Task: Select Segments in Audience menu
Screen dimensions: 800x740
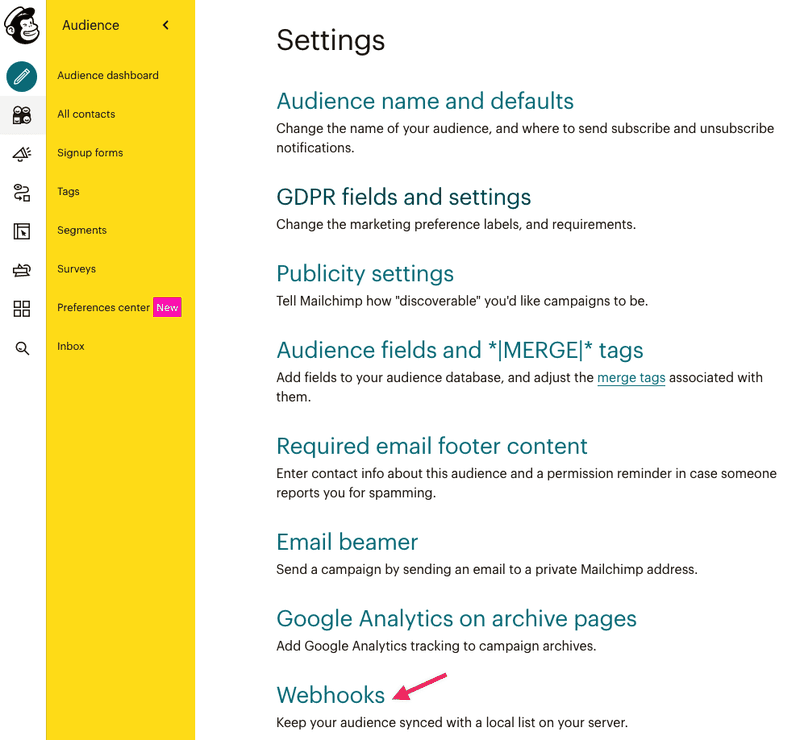Action: tap(82, 230)
